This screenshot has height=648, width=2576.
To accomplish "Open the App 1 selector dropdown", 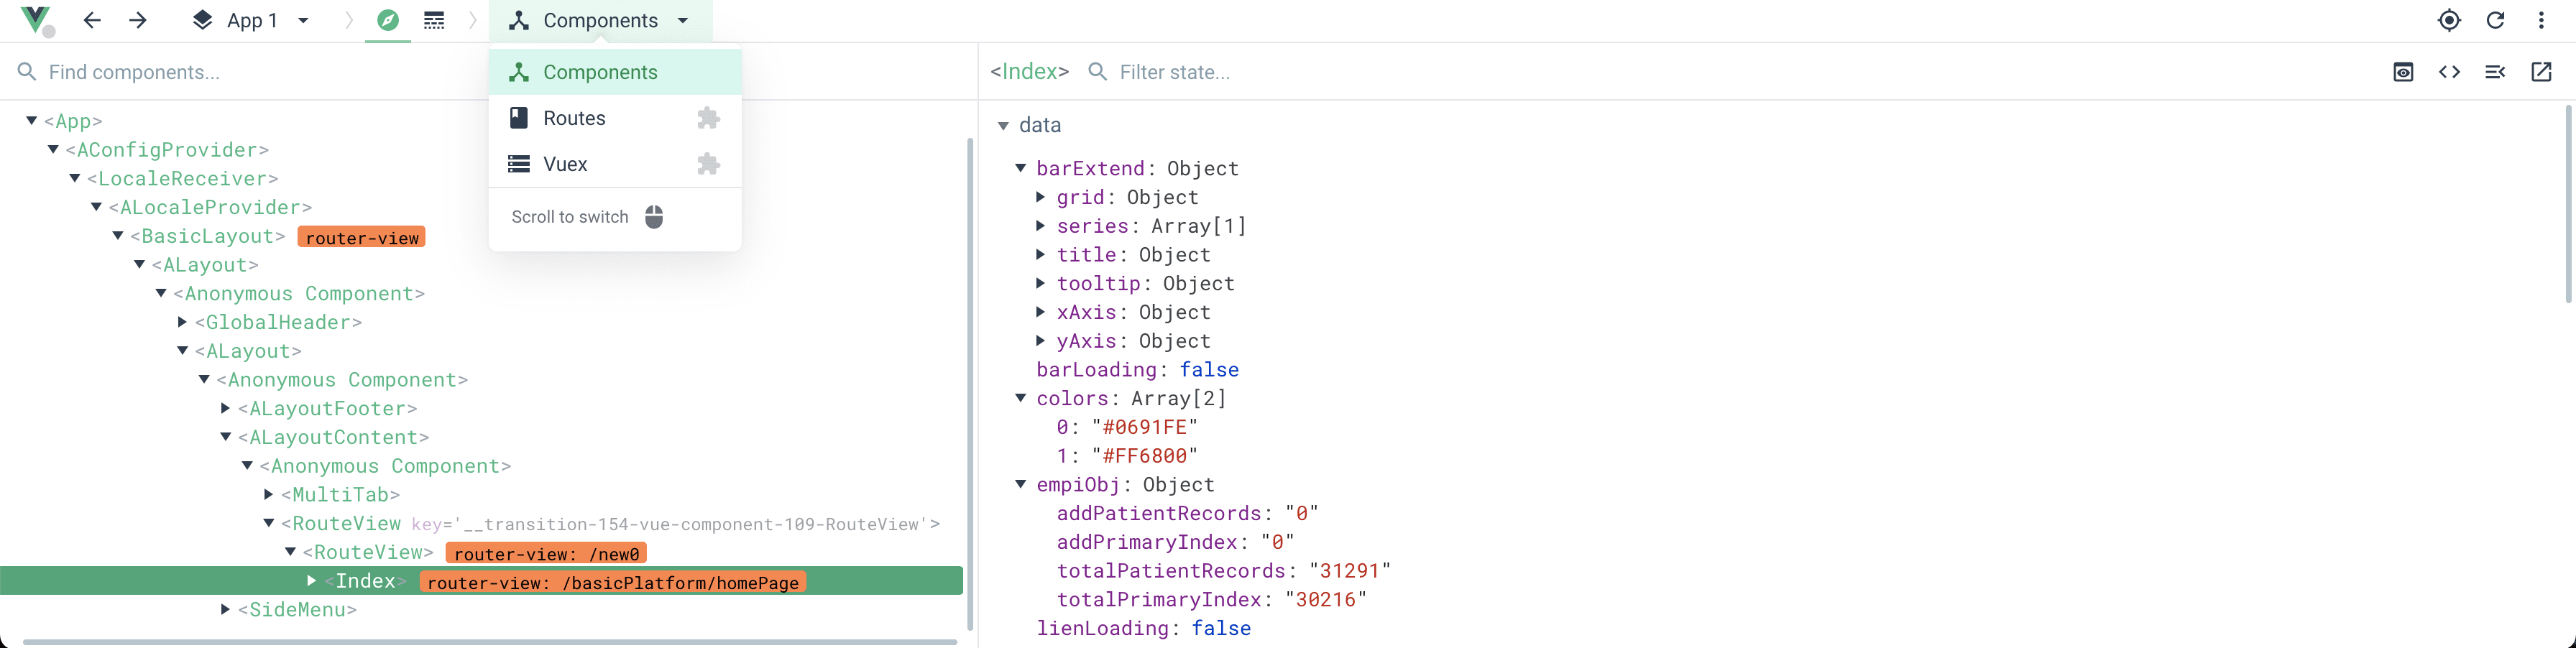I will click(x=251, y=20).
